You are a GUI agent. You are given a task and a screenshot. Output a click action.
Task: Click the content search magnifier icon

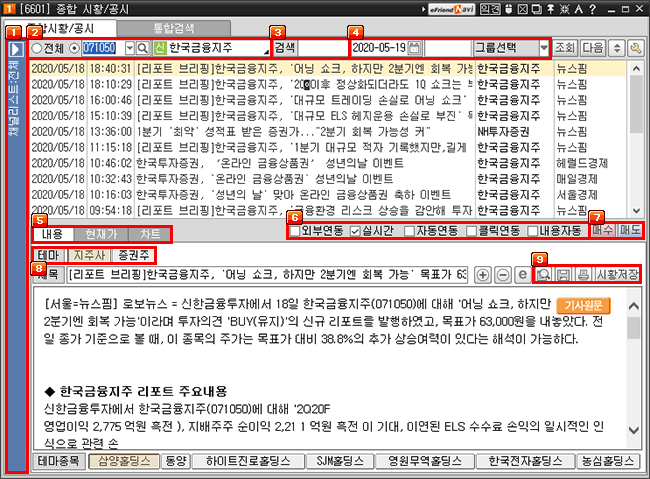pyautogui.click(x=543, y=275)
